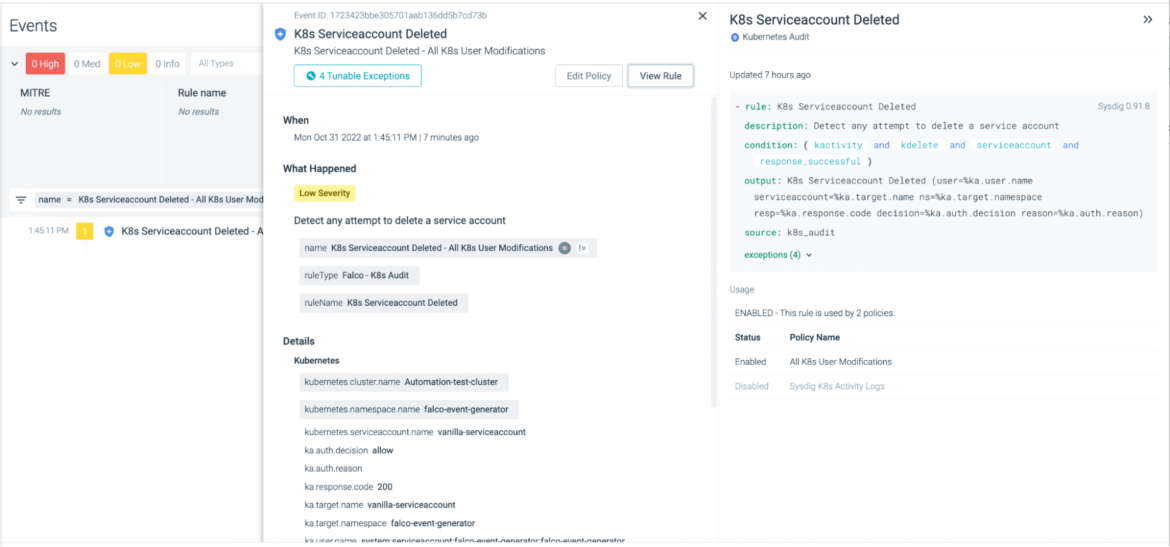Click the Low Severity label
1170x547 pixels.
tap(324, 193)
